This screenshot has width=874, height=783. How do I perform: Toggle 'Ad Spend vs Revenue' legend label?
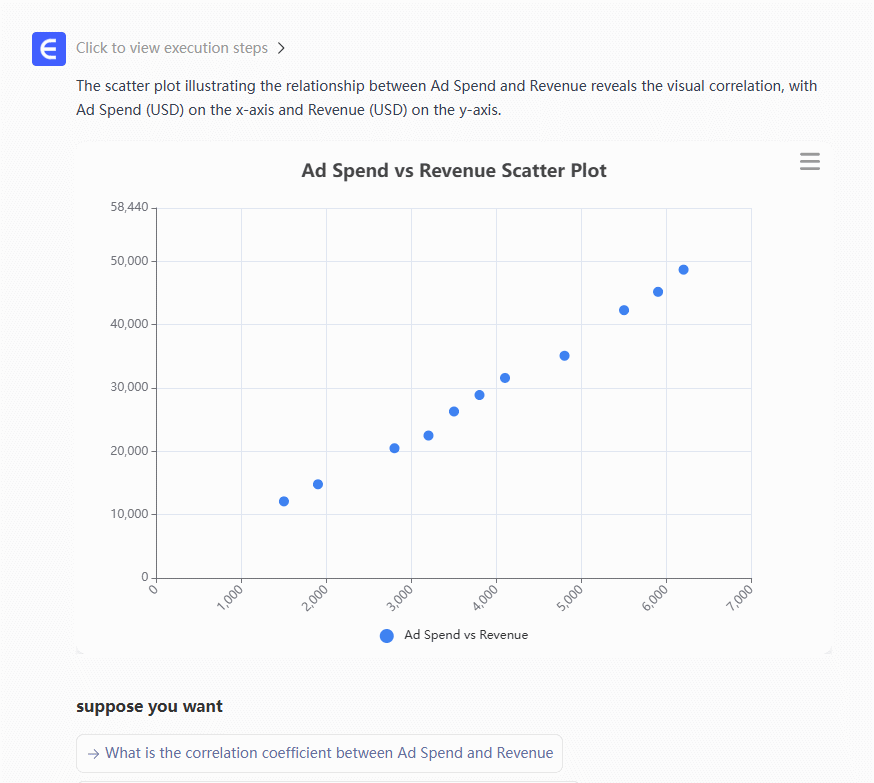click(x=465, y=635)
